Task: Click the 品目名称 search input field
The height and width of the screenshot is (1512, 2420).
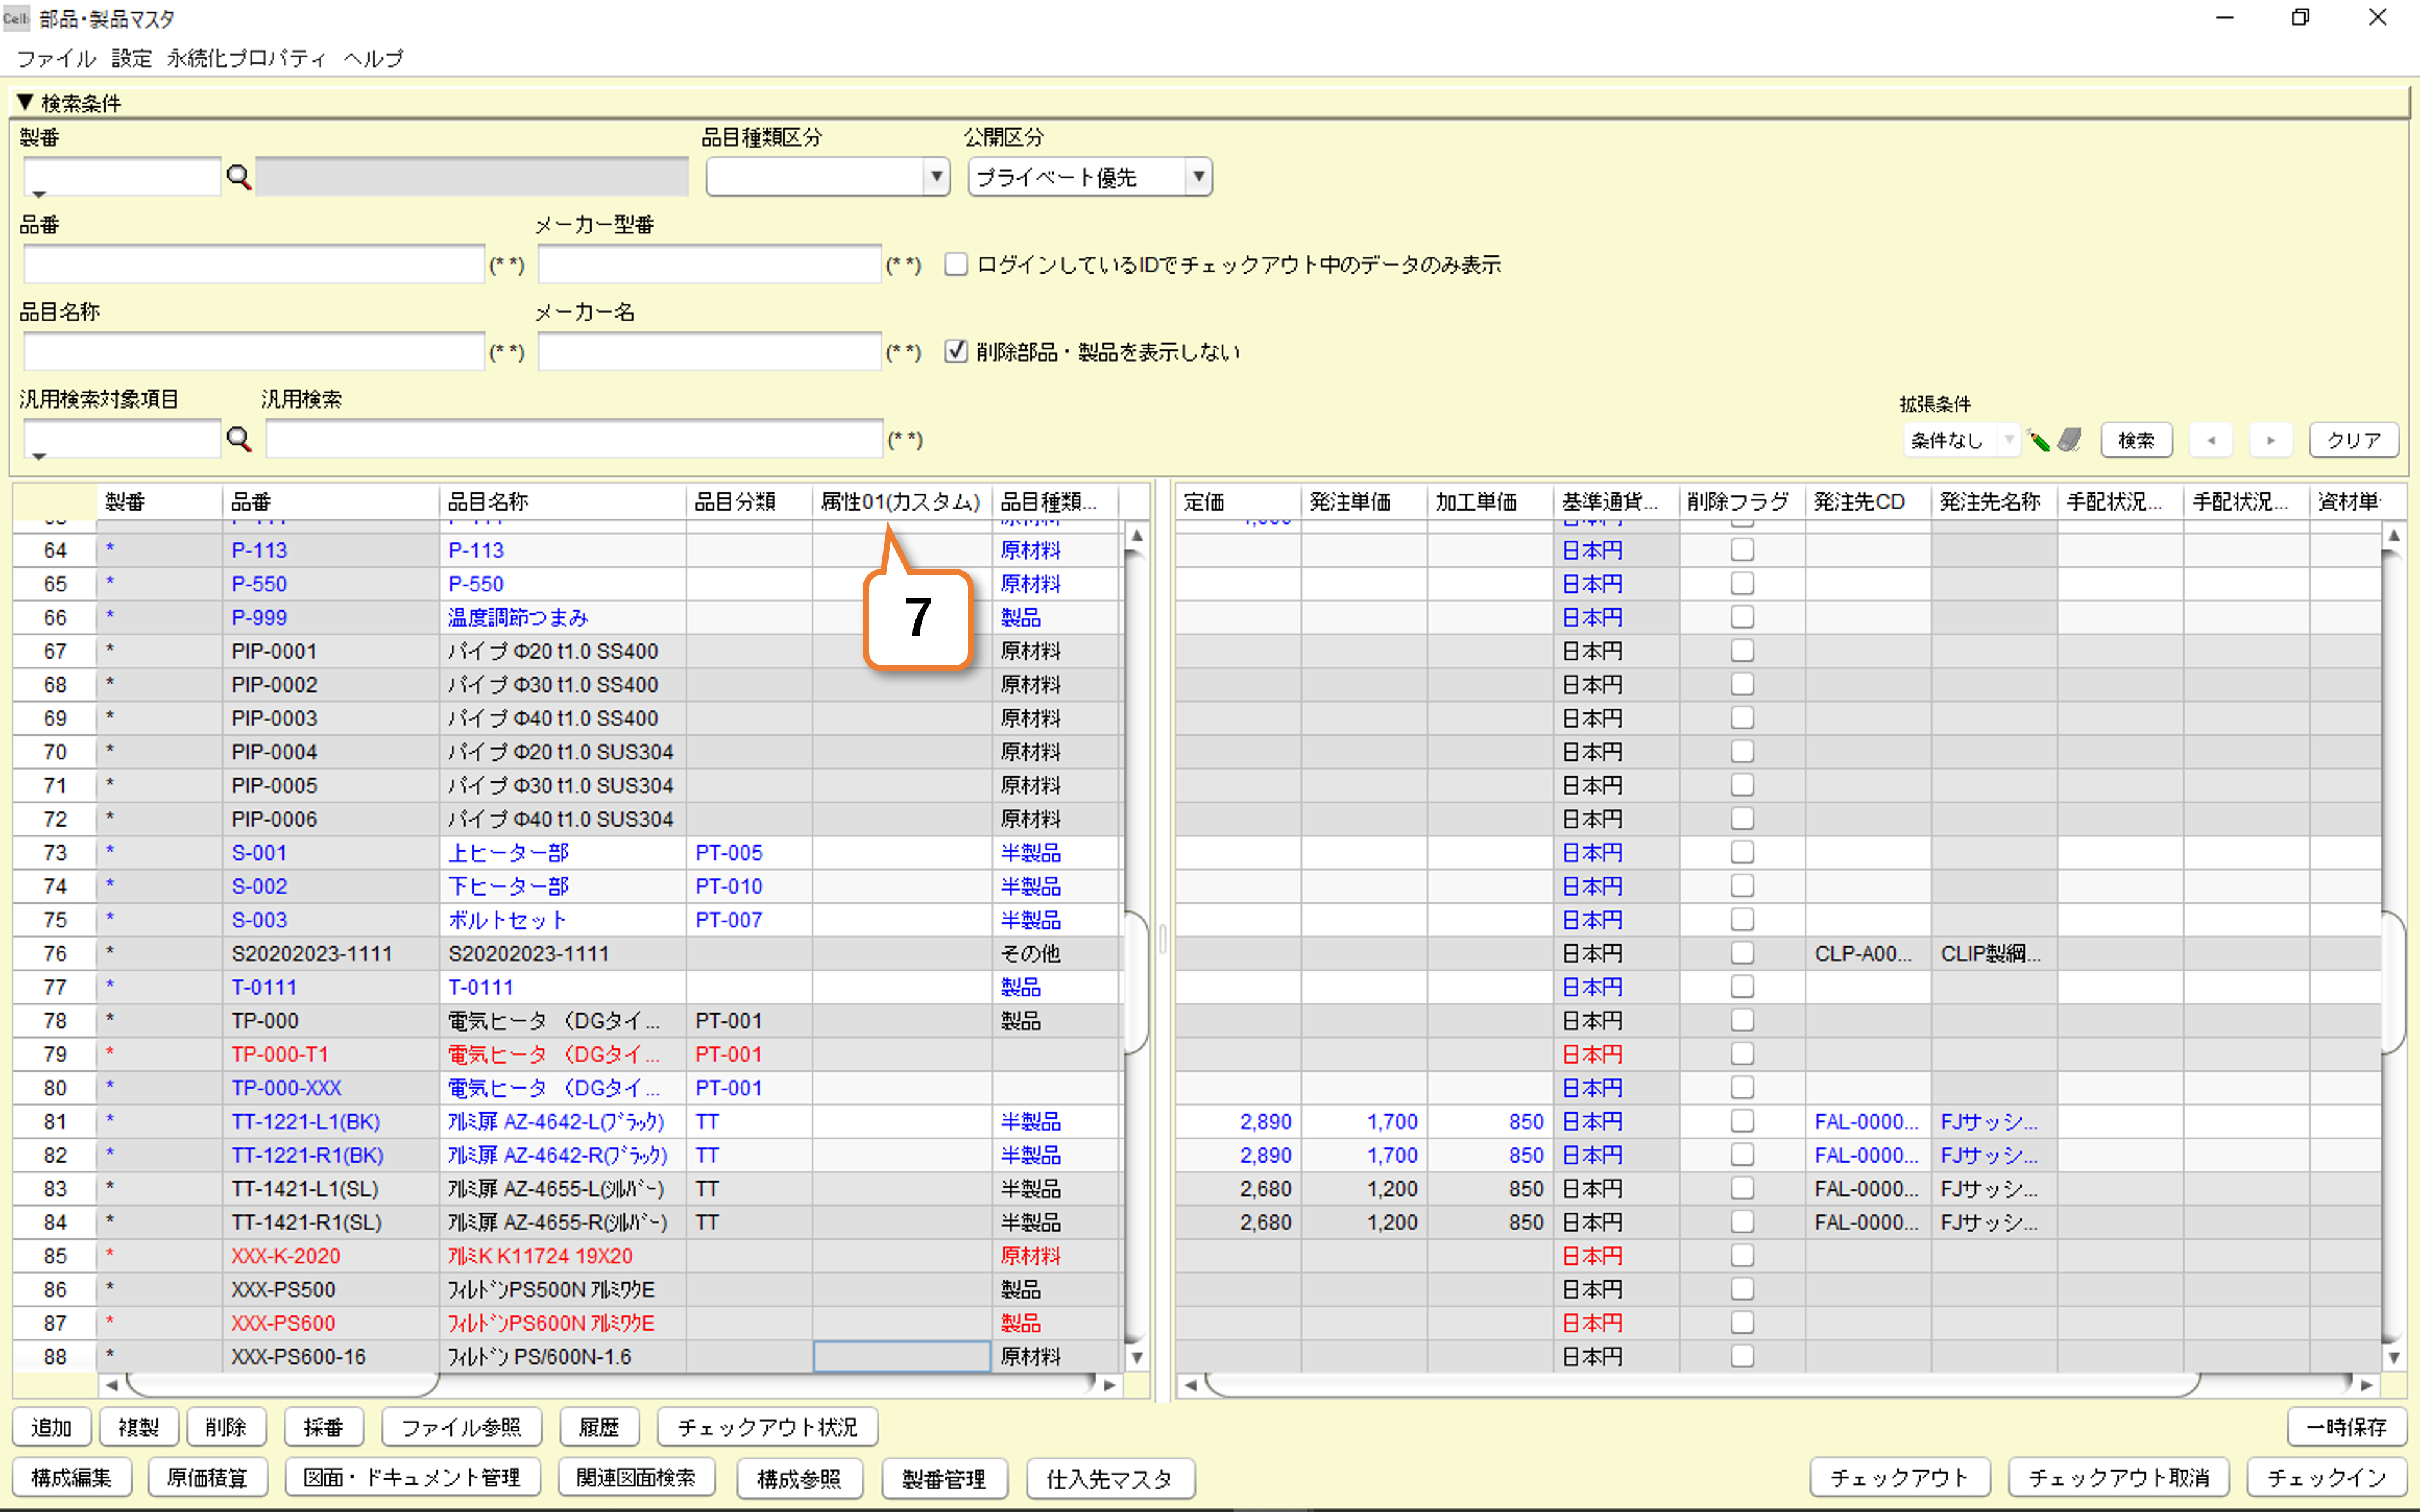Action: pyautogui.click(x=254, y=351)
